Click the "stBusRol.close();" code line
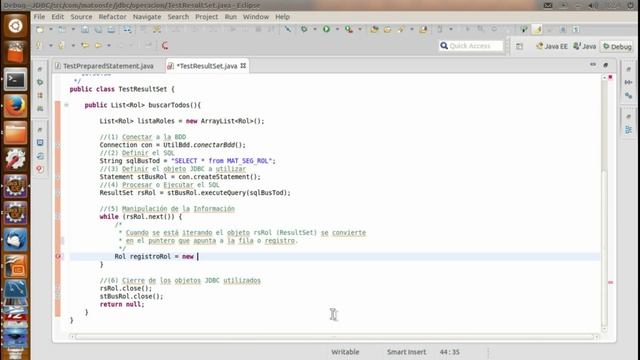The height and width of the screenshot is (360, 640). click(131, 296)
